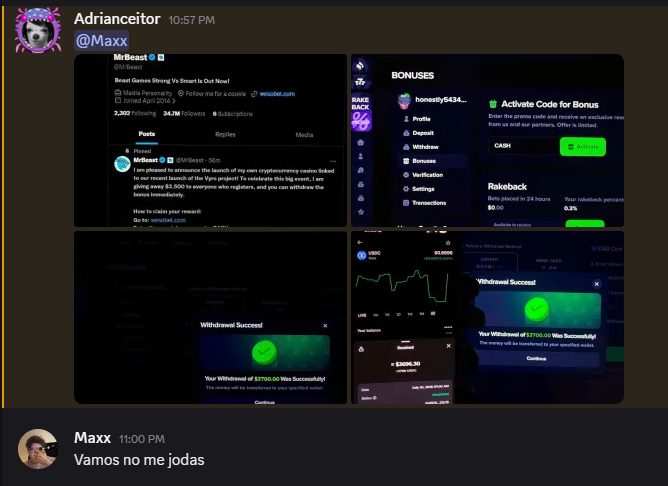
Task: Click Transactions in the bonuses screenshot menu
Action: click(425, 203)
